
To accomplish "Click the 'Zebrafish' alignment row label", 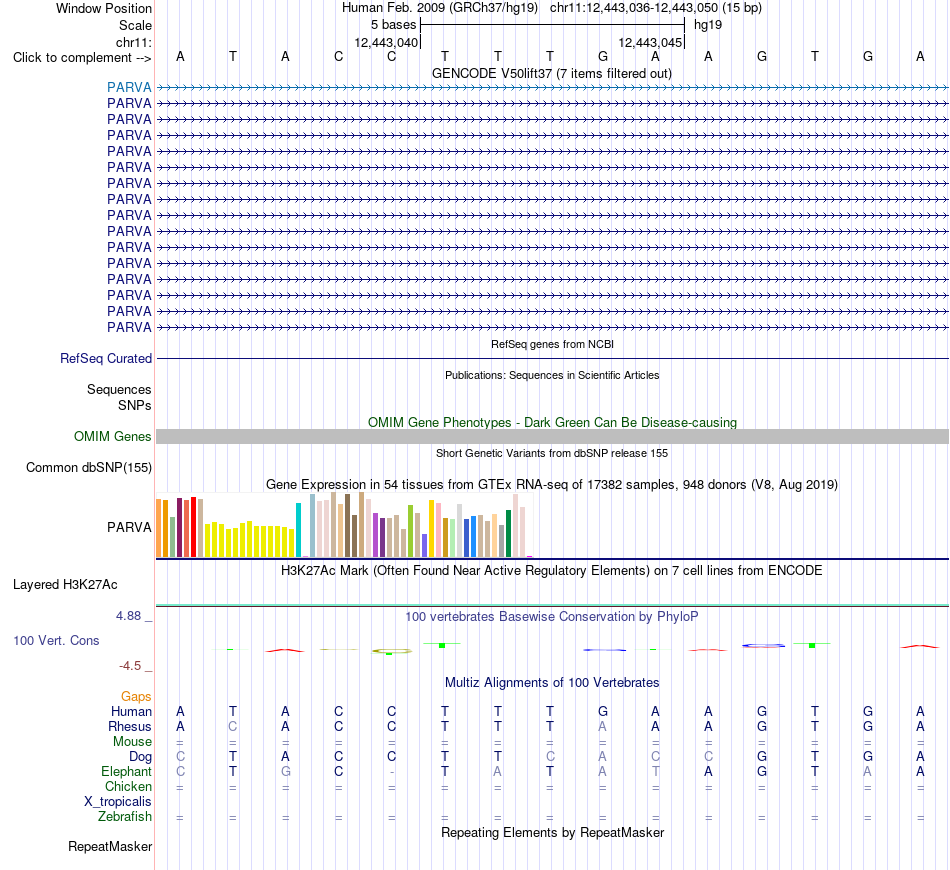I will tap(125, 816).
